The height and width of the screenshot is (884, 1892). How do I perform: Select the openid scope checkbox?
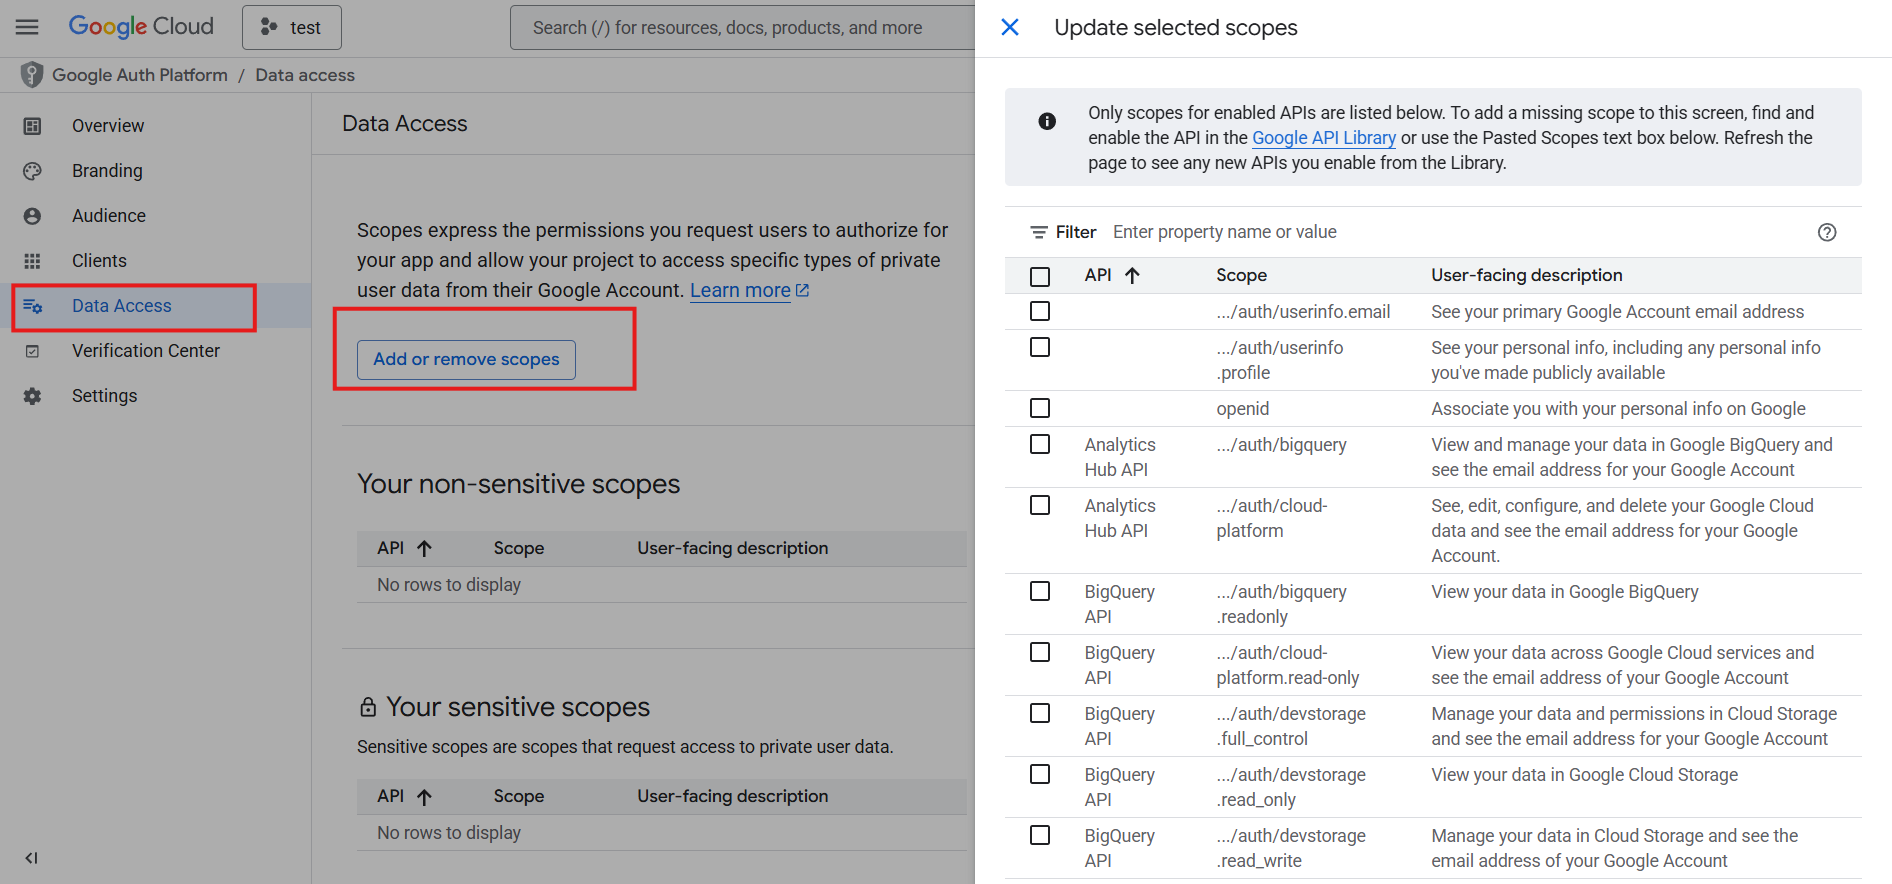pyautogui.click(x=1040, y=408)
